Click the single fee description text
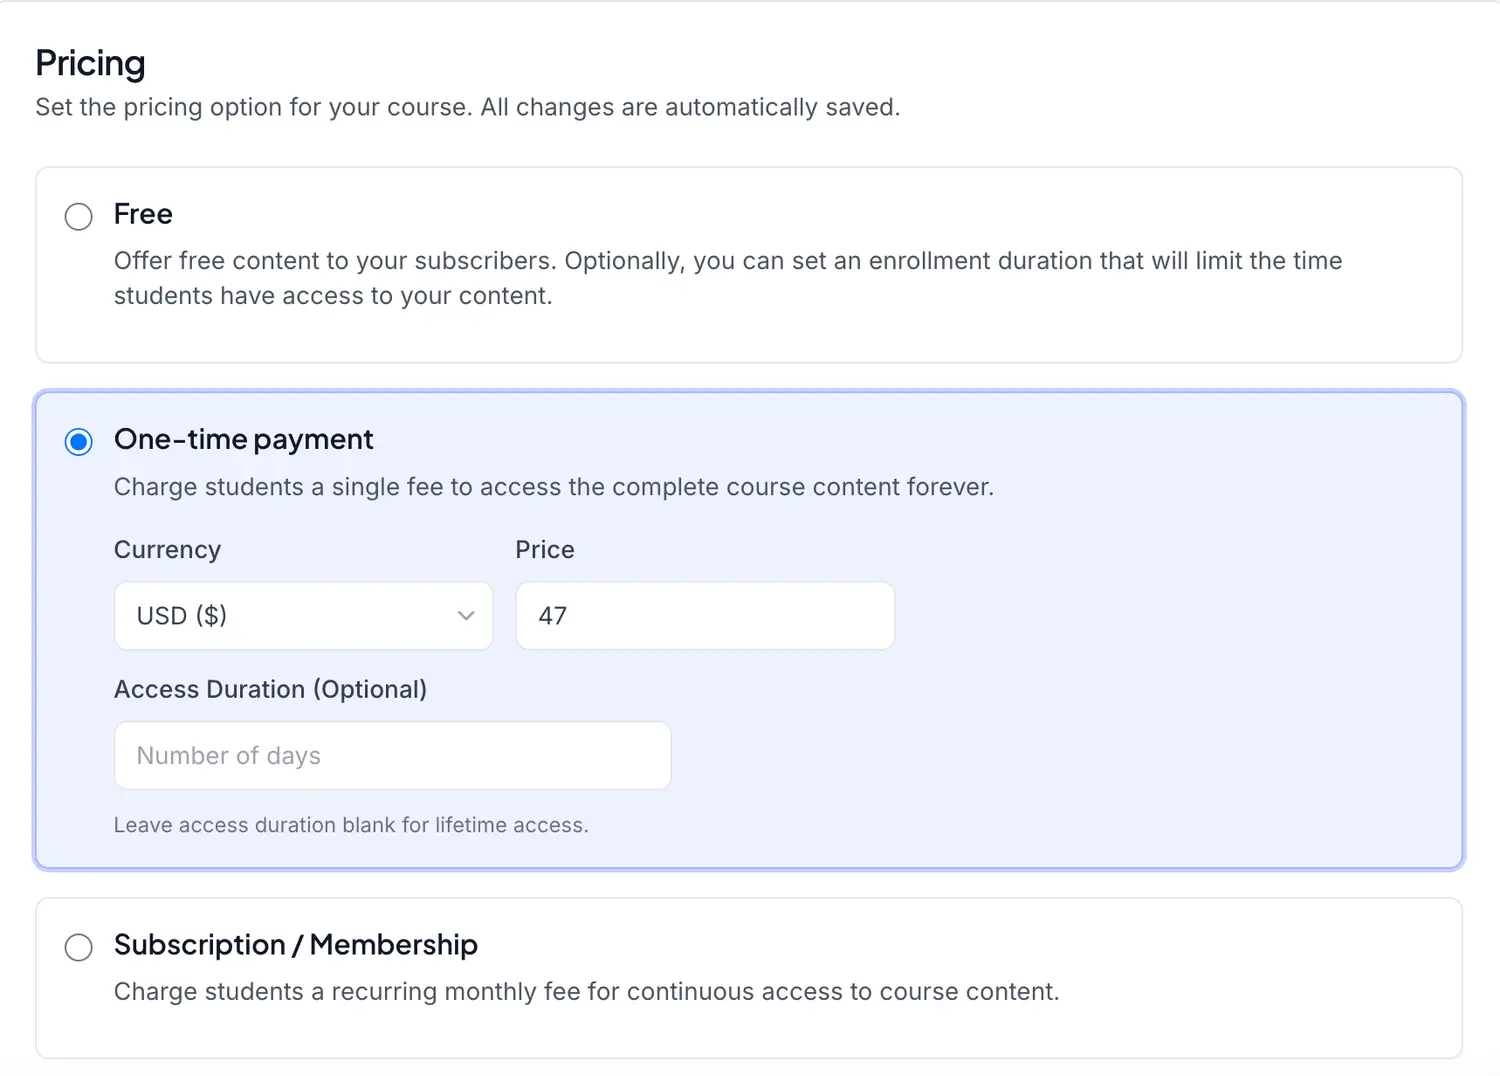Image resolution: width=1500 pixels, height=1076 pixels. (x=553, y=487)
